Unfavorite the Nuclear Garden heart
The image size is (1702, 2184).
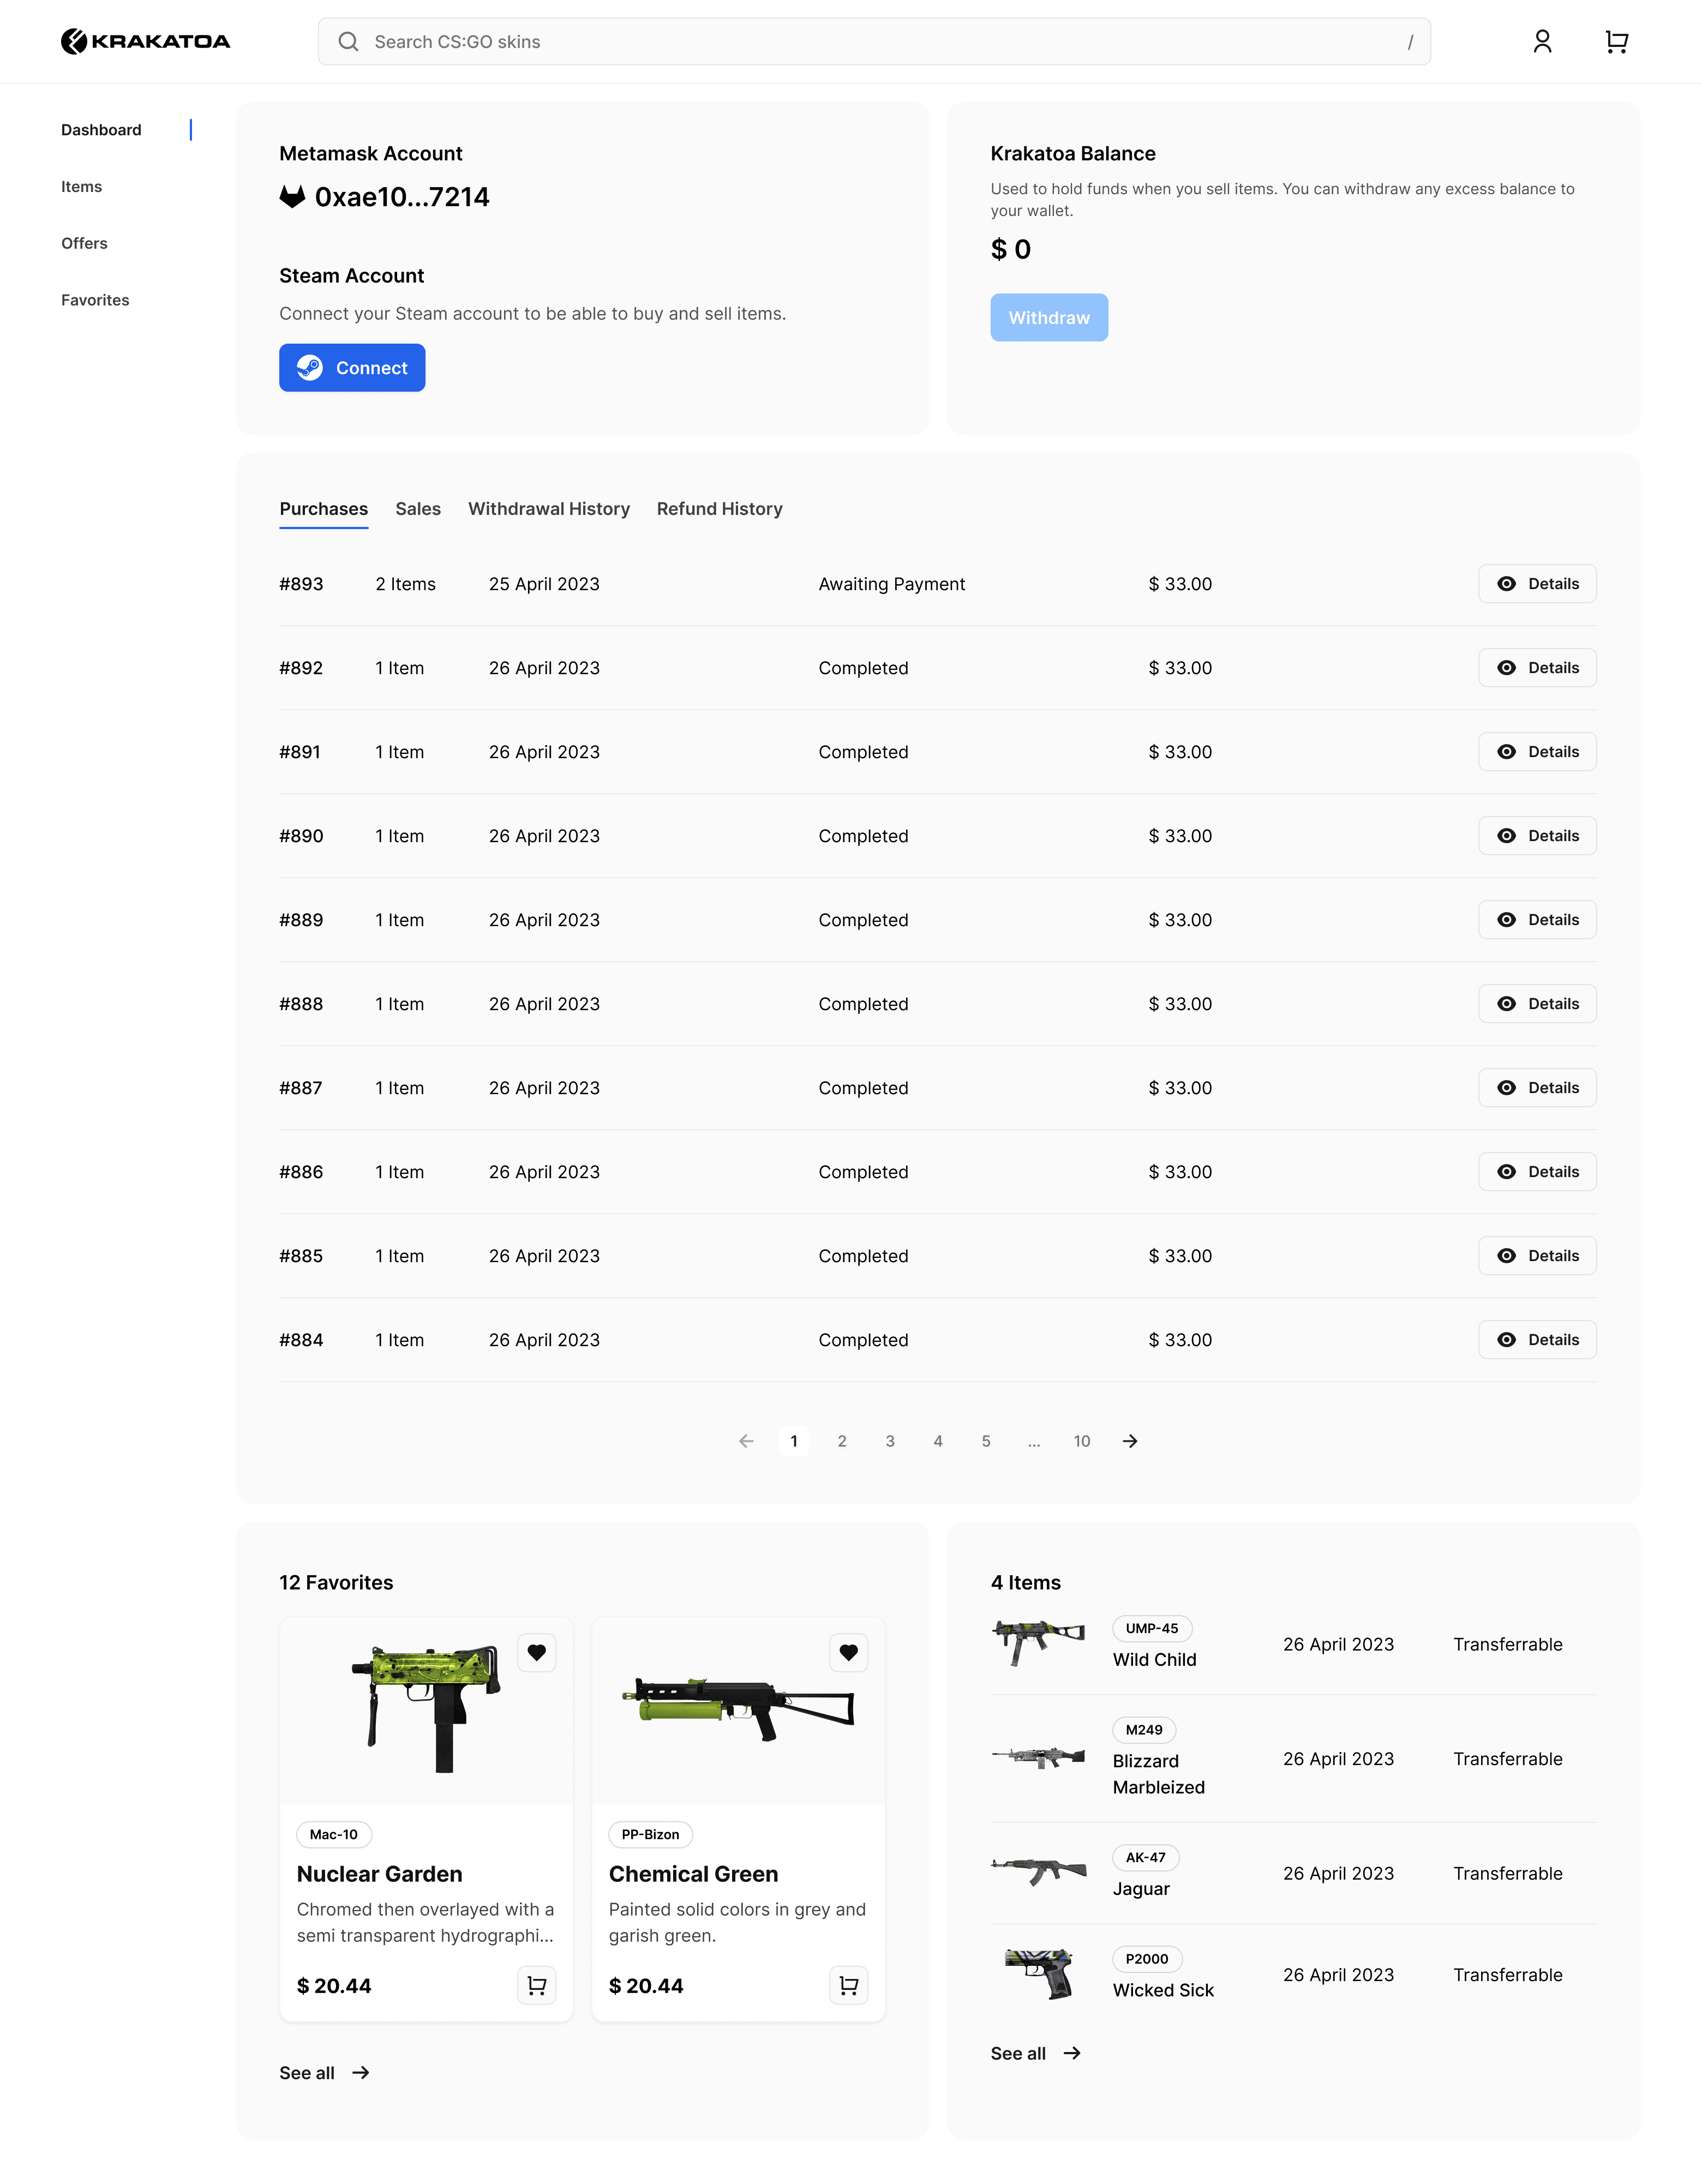pyautogui.click(x=536, y=1652)
